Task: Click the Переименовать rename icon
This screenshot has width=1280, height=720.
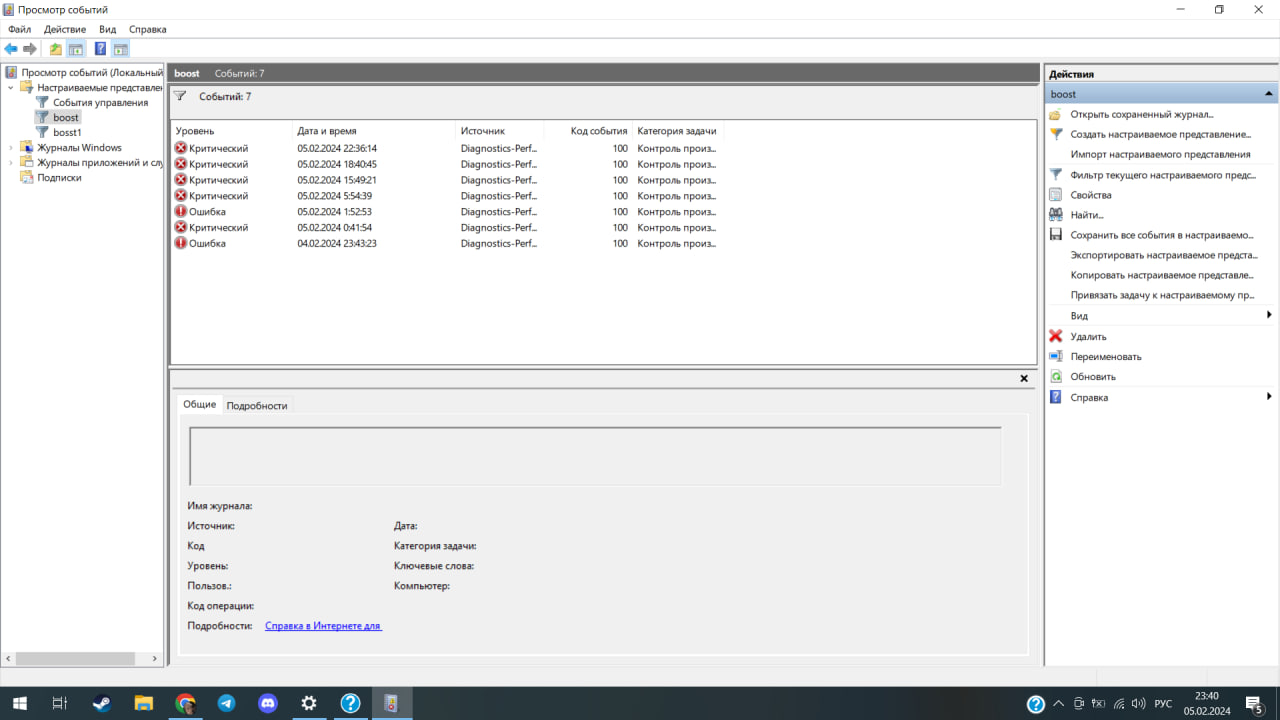Action: click(1055, 356)
